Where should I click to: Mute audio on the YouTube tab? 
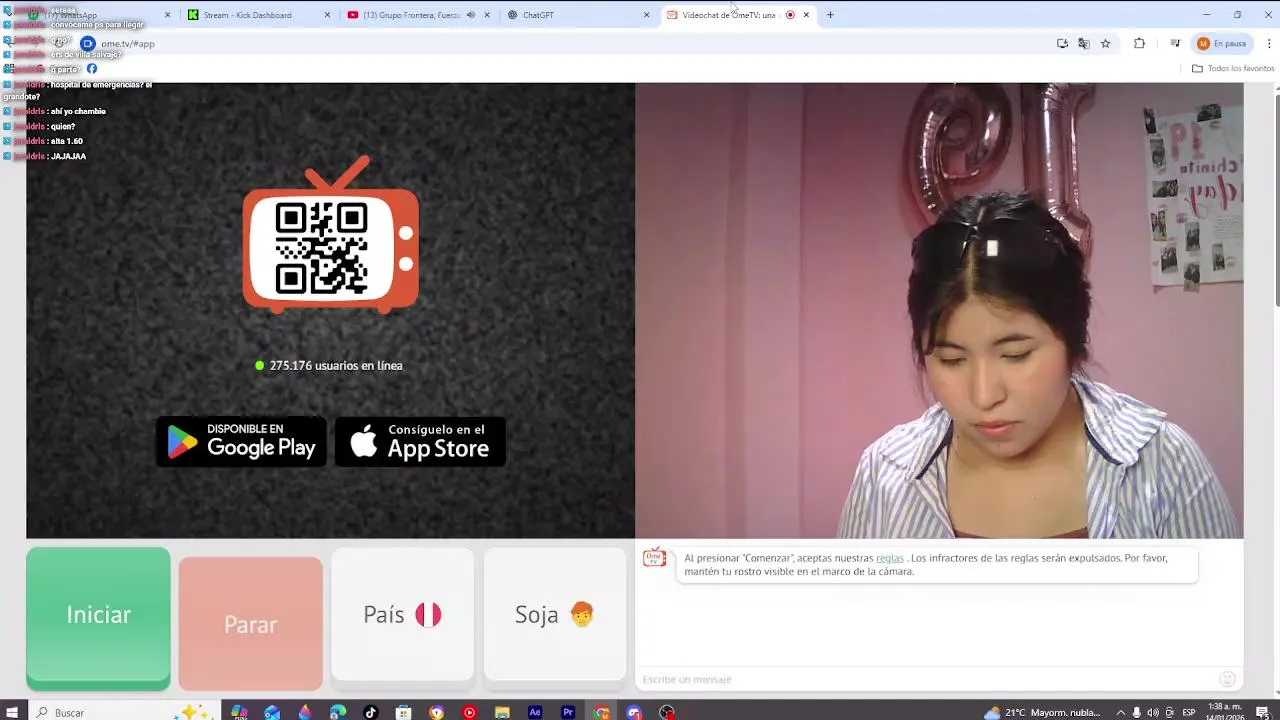pos(471,15)
